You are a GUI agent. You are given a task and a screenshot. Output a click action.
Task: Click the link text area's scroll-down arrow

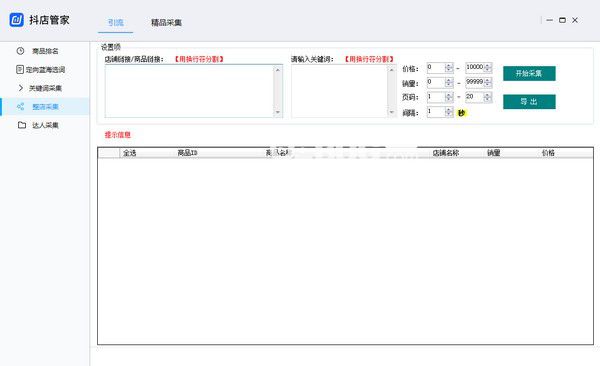coord(278,112)
